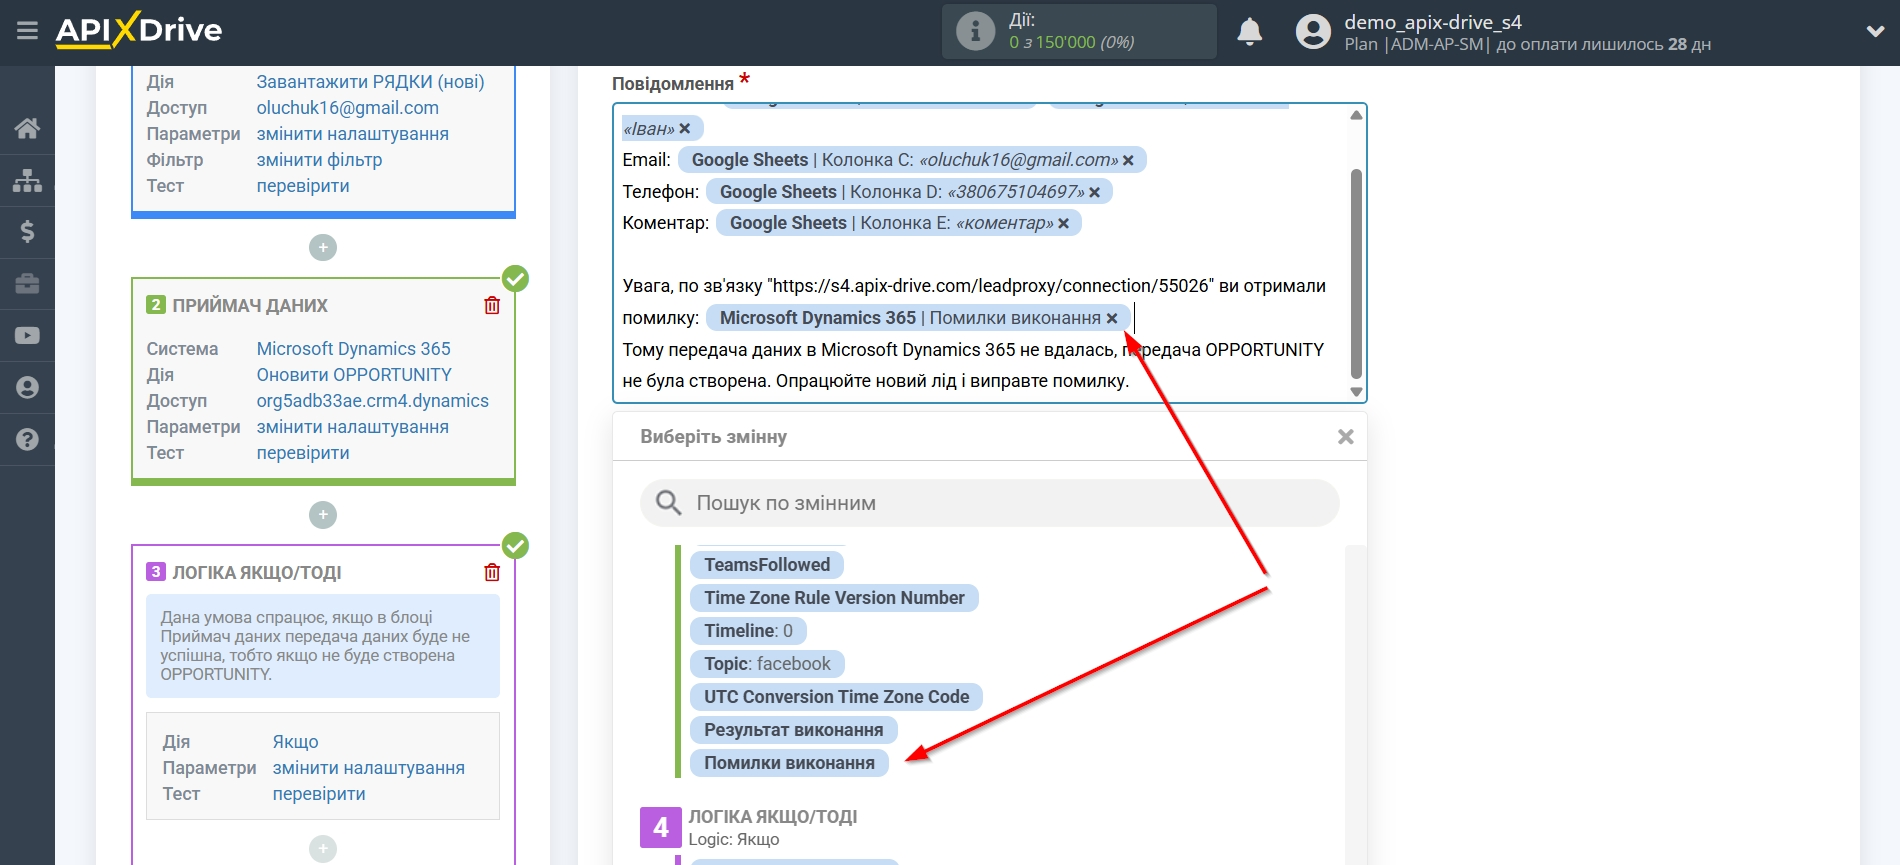Screen dimensions: 1900x865
Task: Select the Timeline variable
Action: 748,631
